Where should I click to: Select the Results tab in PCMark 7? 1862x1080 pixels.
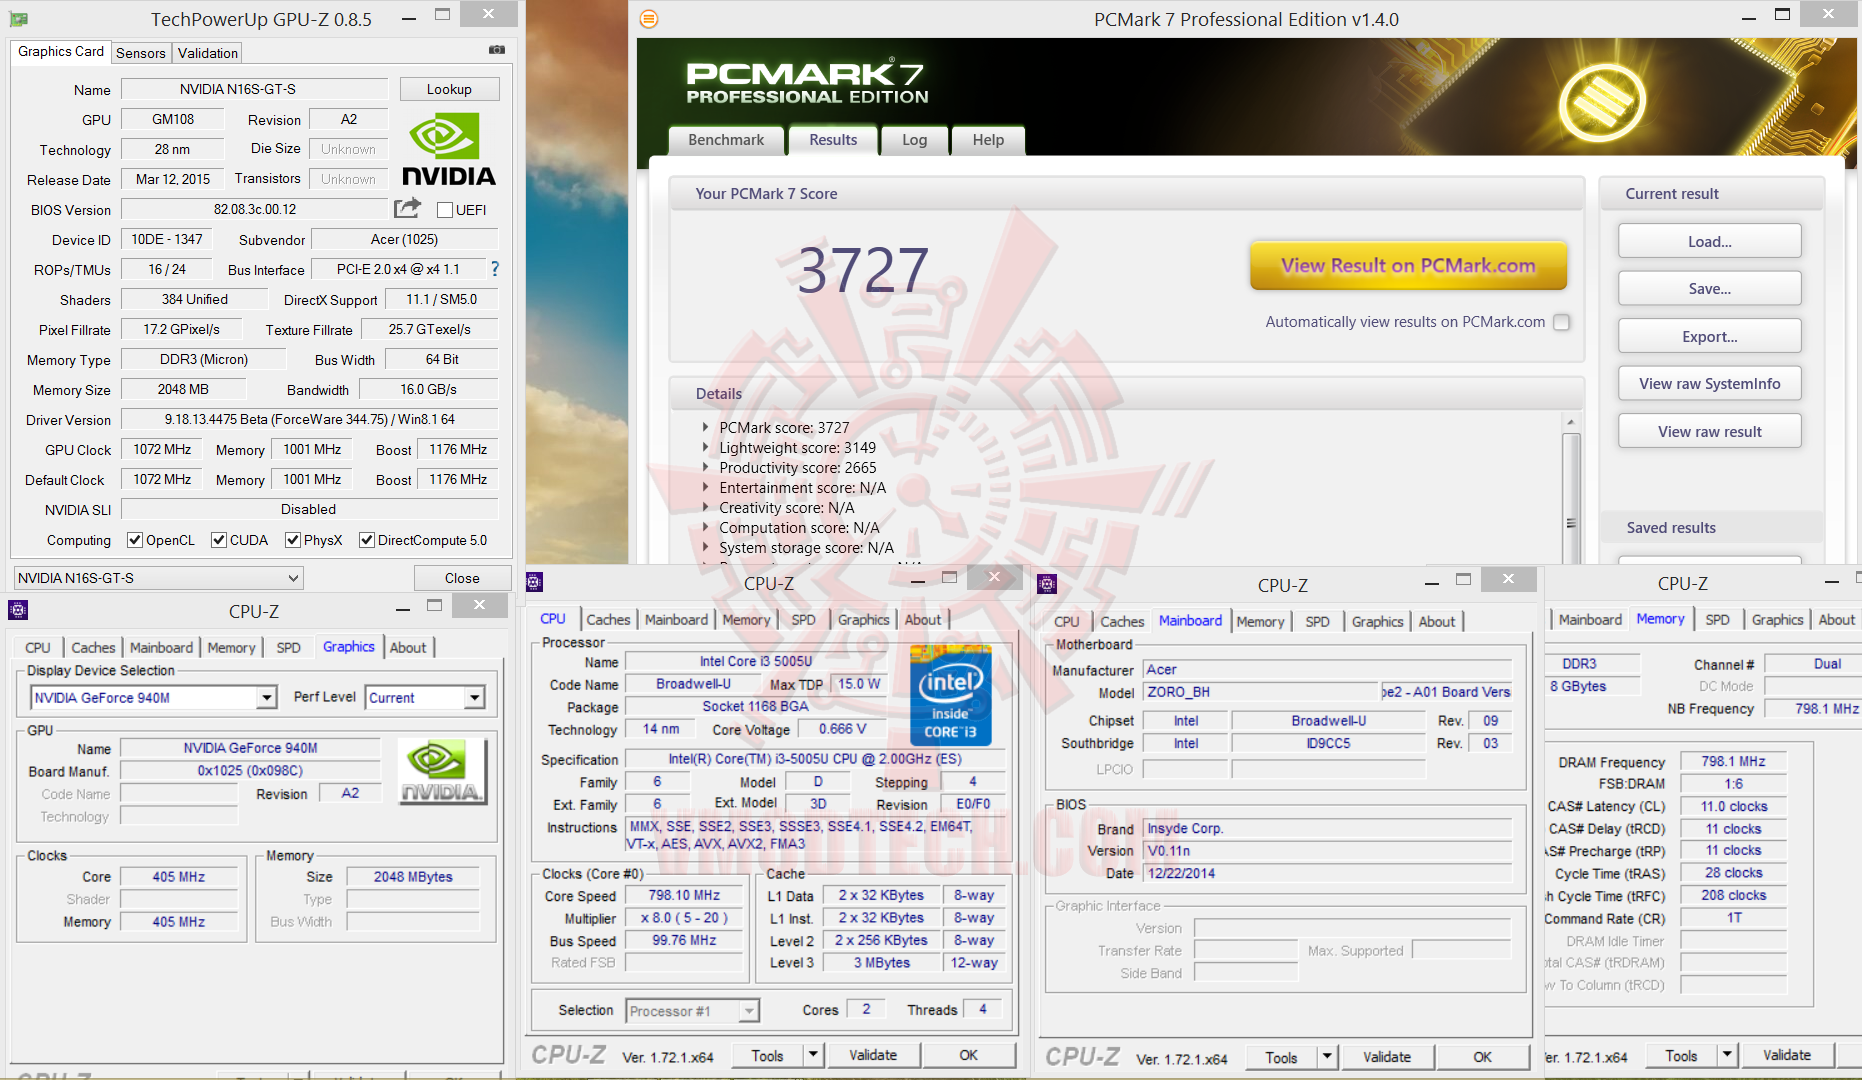pos(833,140)
